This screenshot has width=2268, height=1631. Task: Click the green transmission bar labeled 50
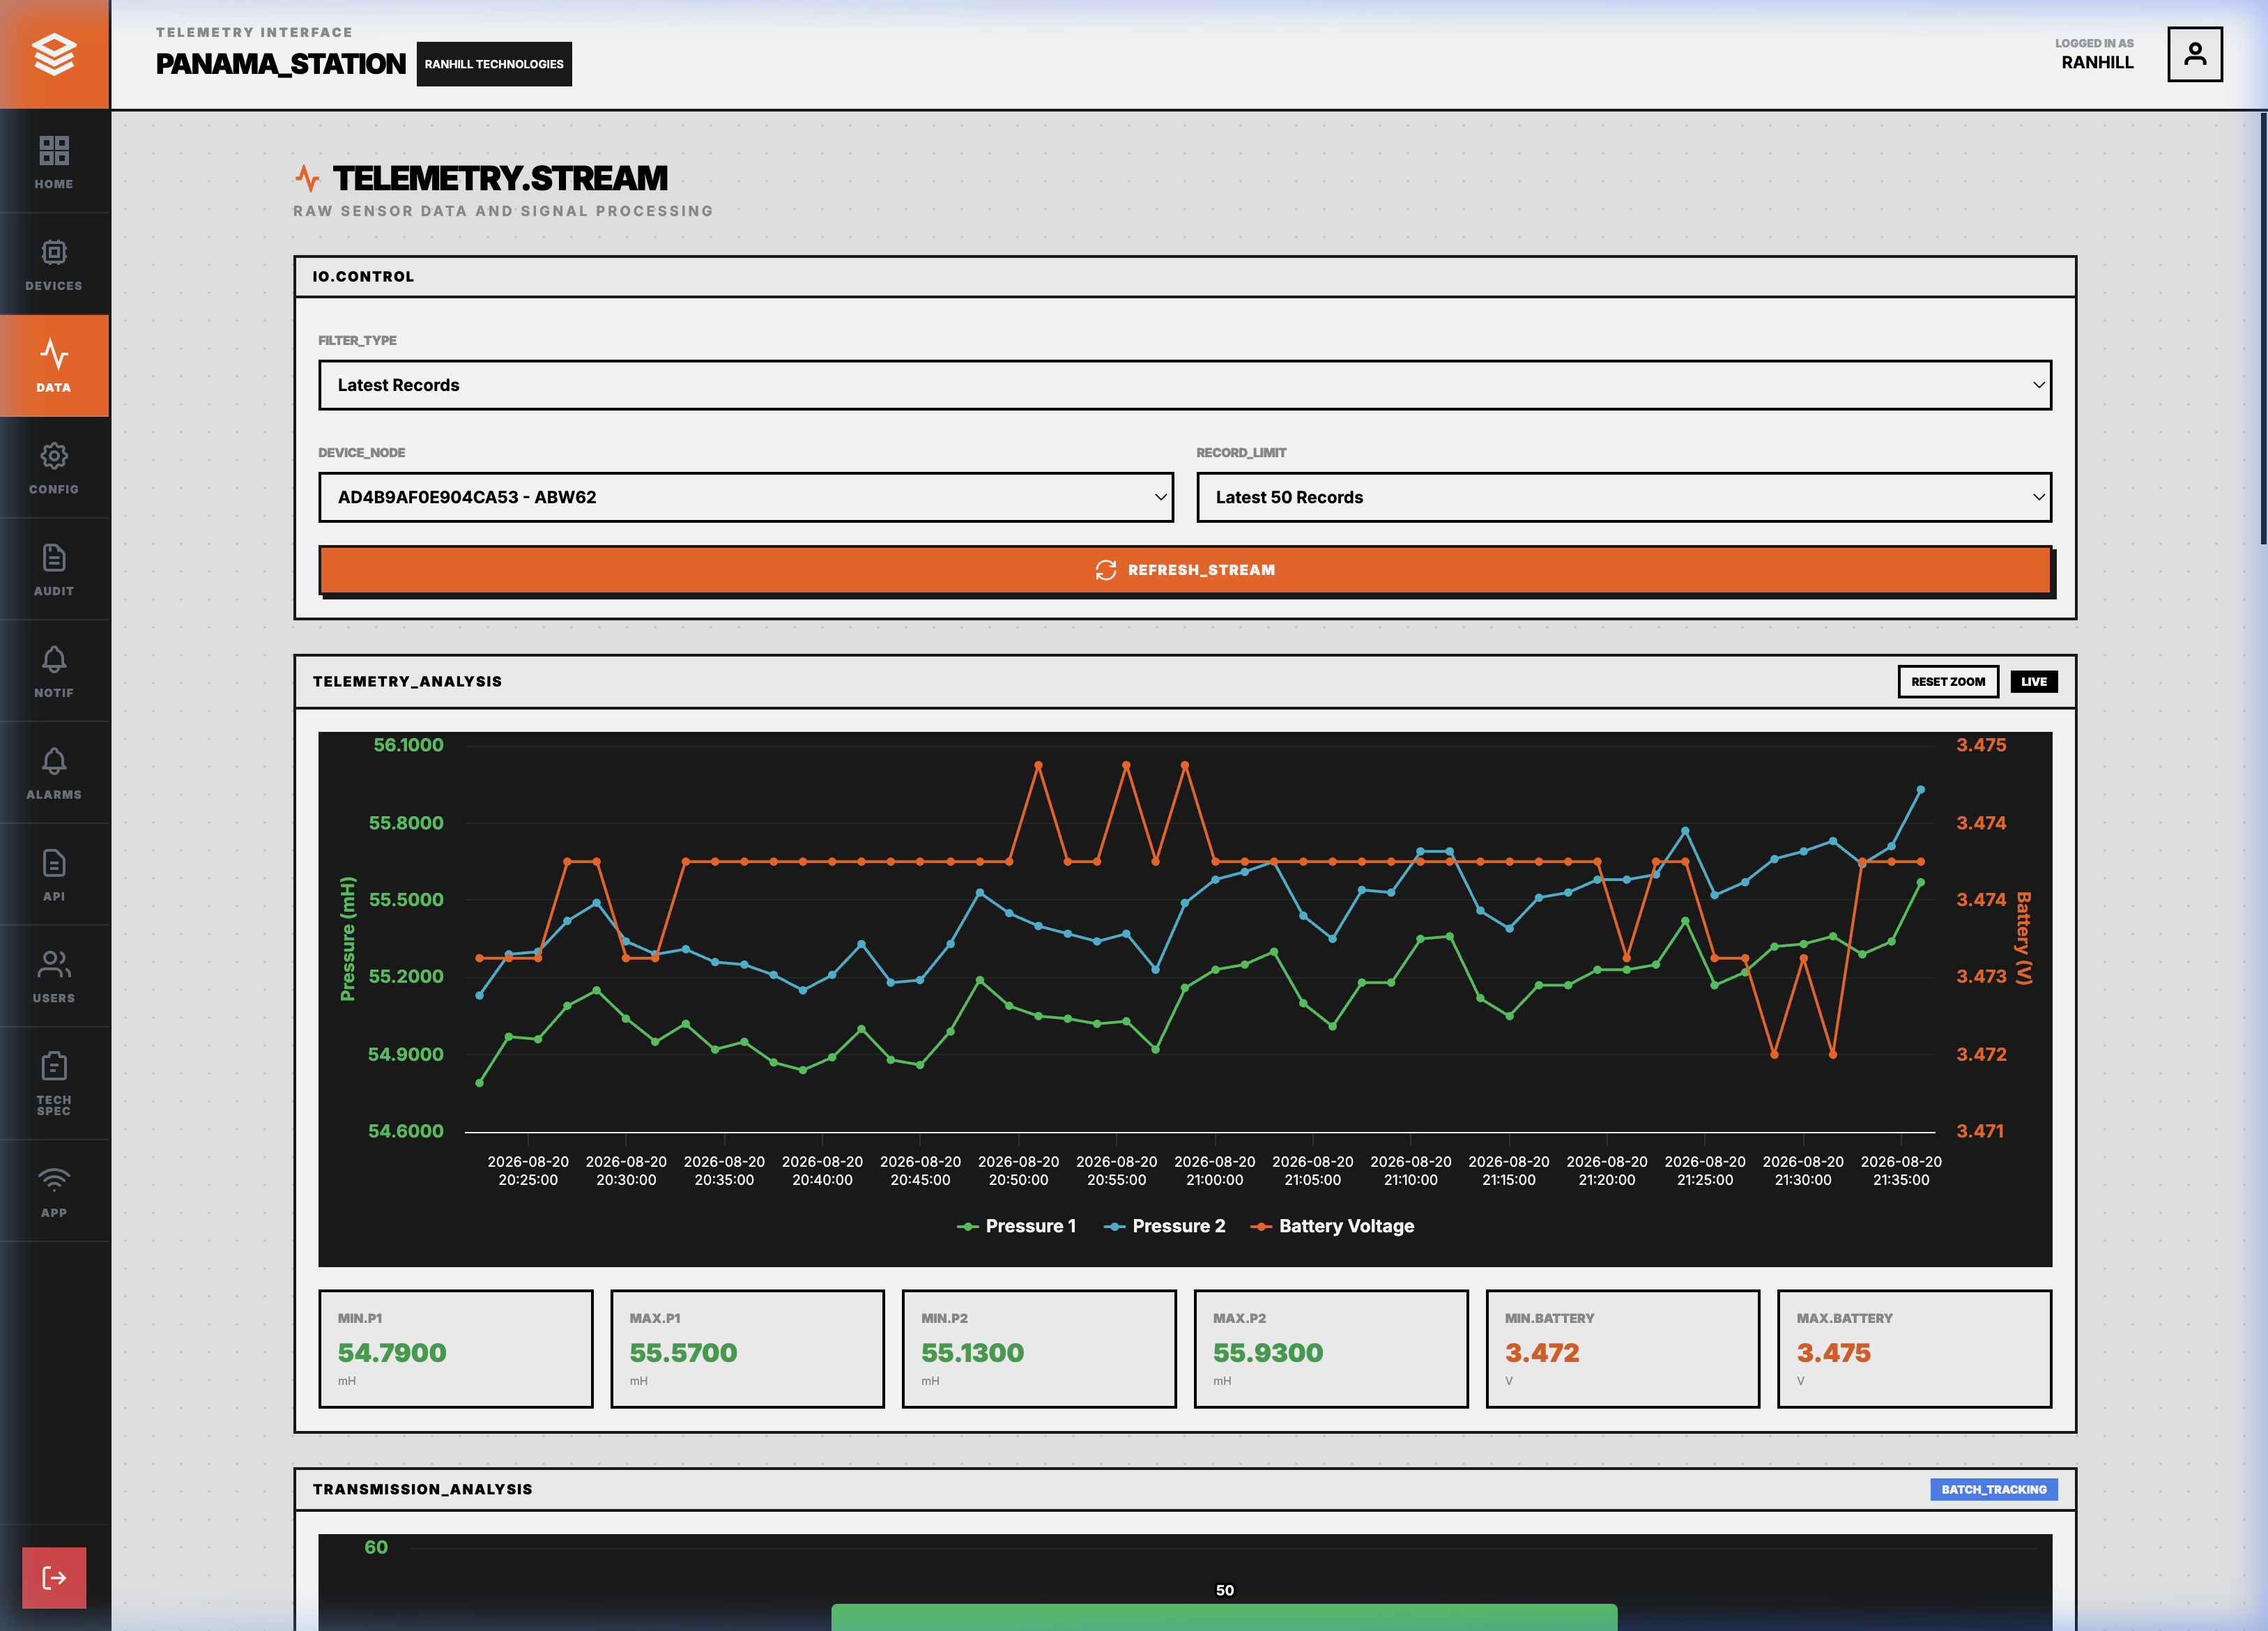pyautogui.click(x=1224, y=1617)
